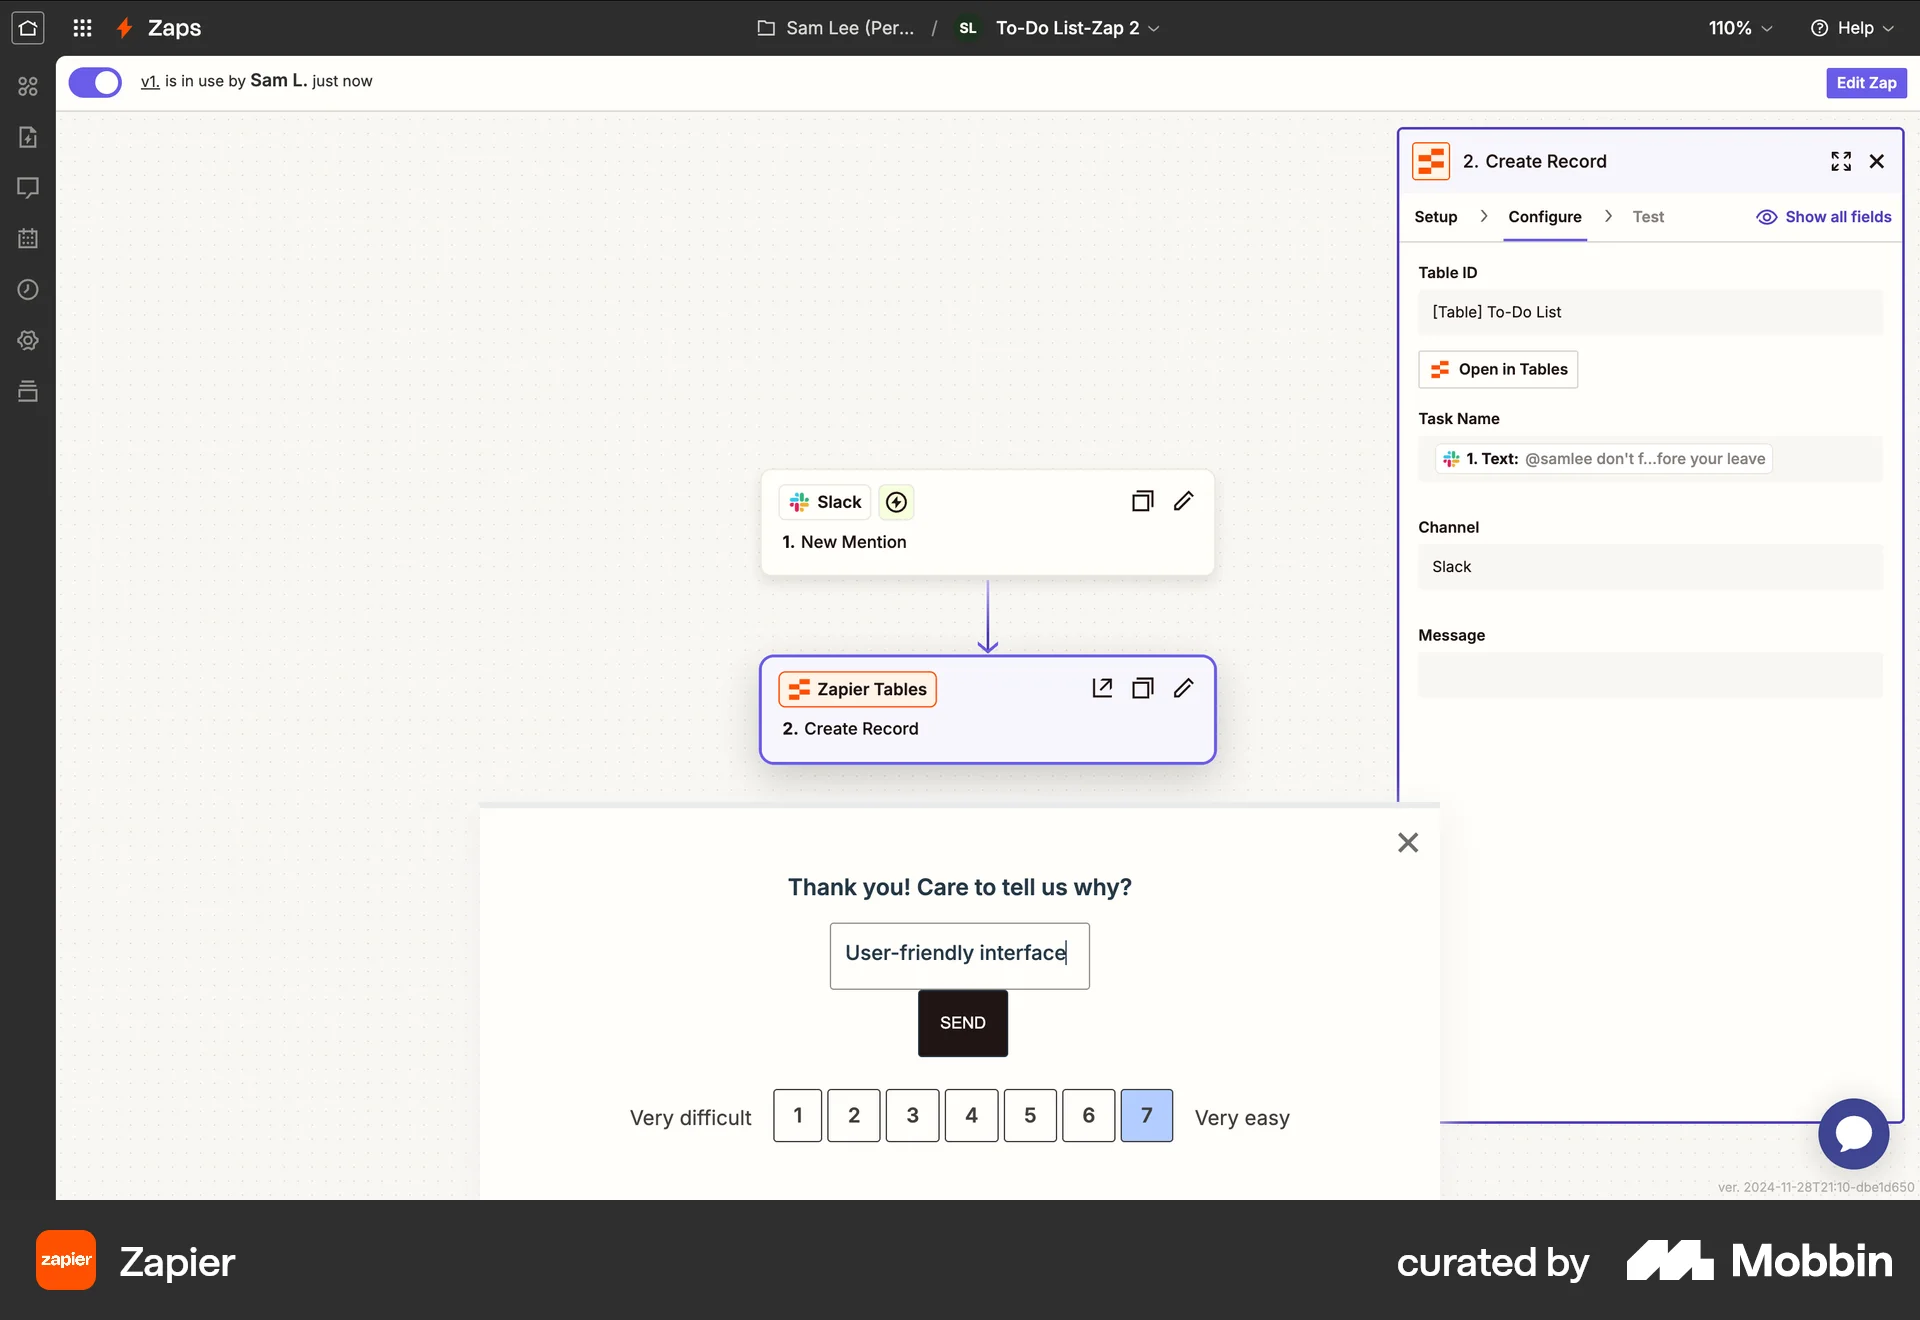Open the Tables calendar icon in sidebar

28,238
